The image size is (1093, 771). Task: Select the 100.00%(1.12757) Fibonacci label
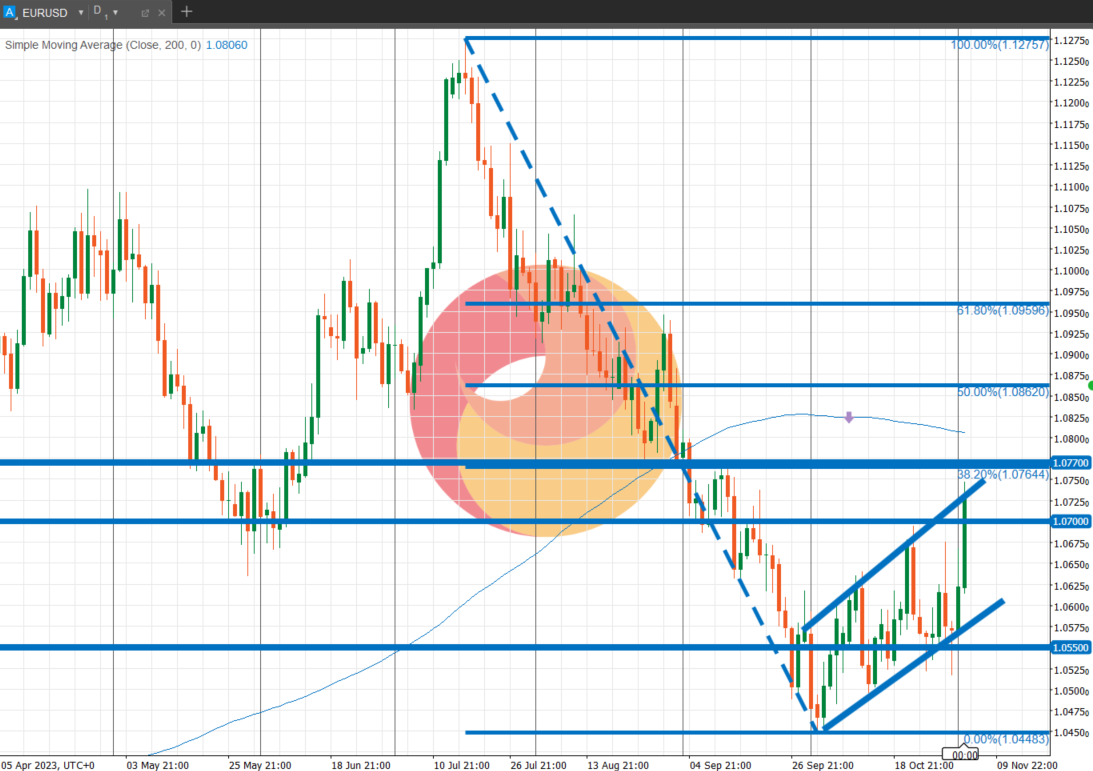1000,45
